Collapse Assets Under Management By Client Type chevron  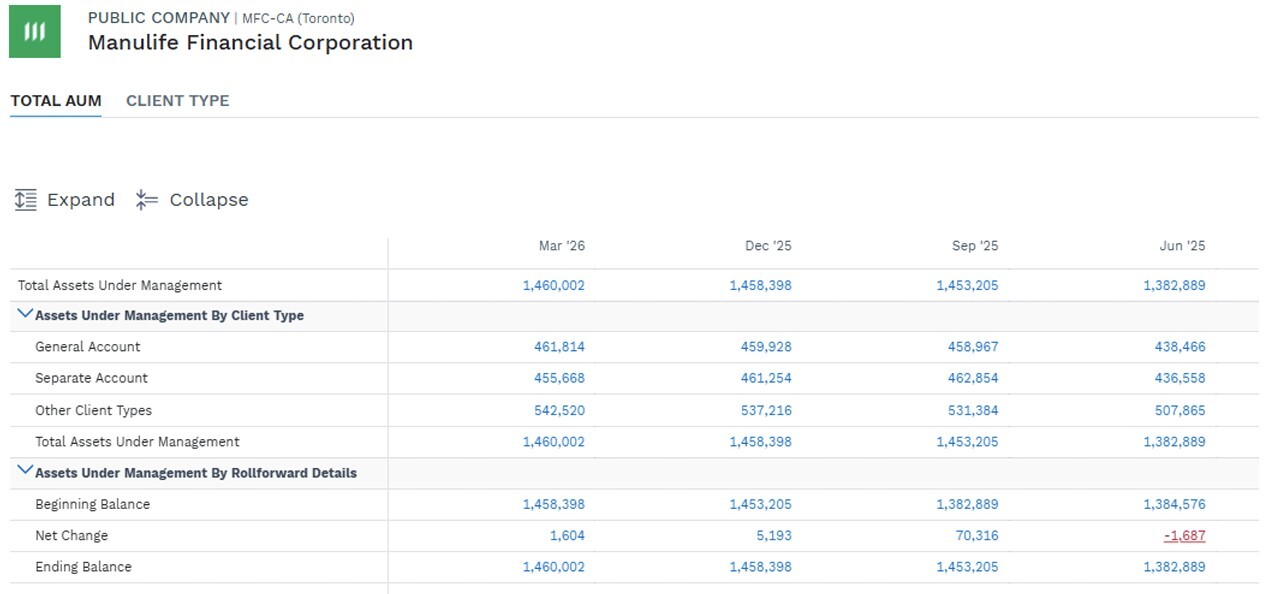[x=26, y=314]
